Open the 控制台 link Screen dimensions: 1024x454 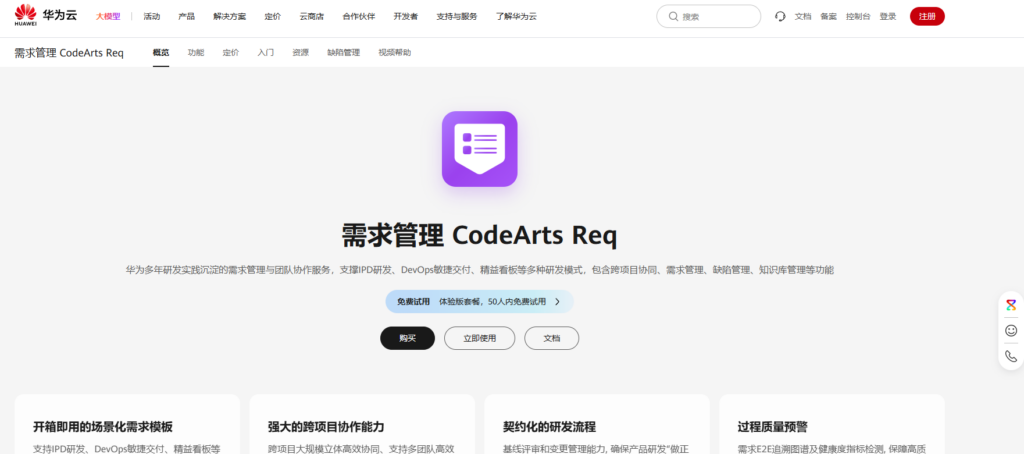point(858,16)
